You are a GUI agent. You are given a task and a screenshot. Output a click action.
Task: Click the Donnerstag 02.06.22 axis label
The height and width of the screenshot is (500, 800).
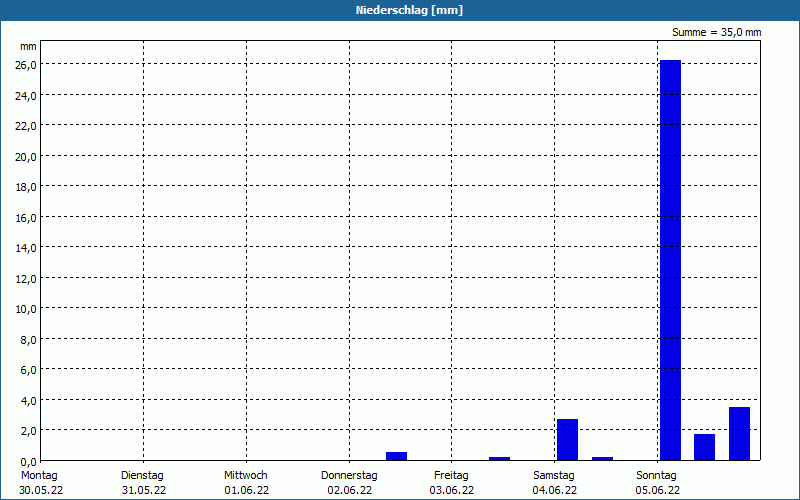coord(349,483)
